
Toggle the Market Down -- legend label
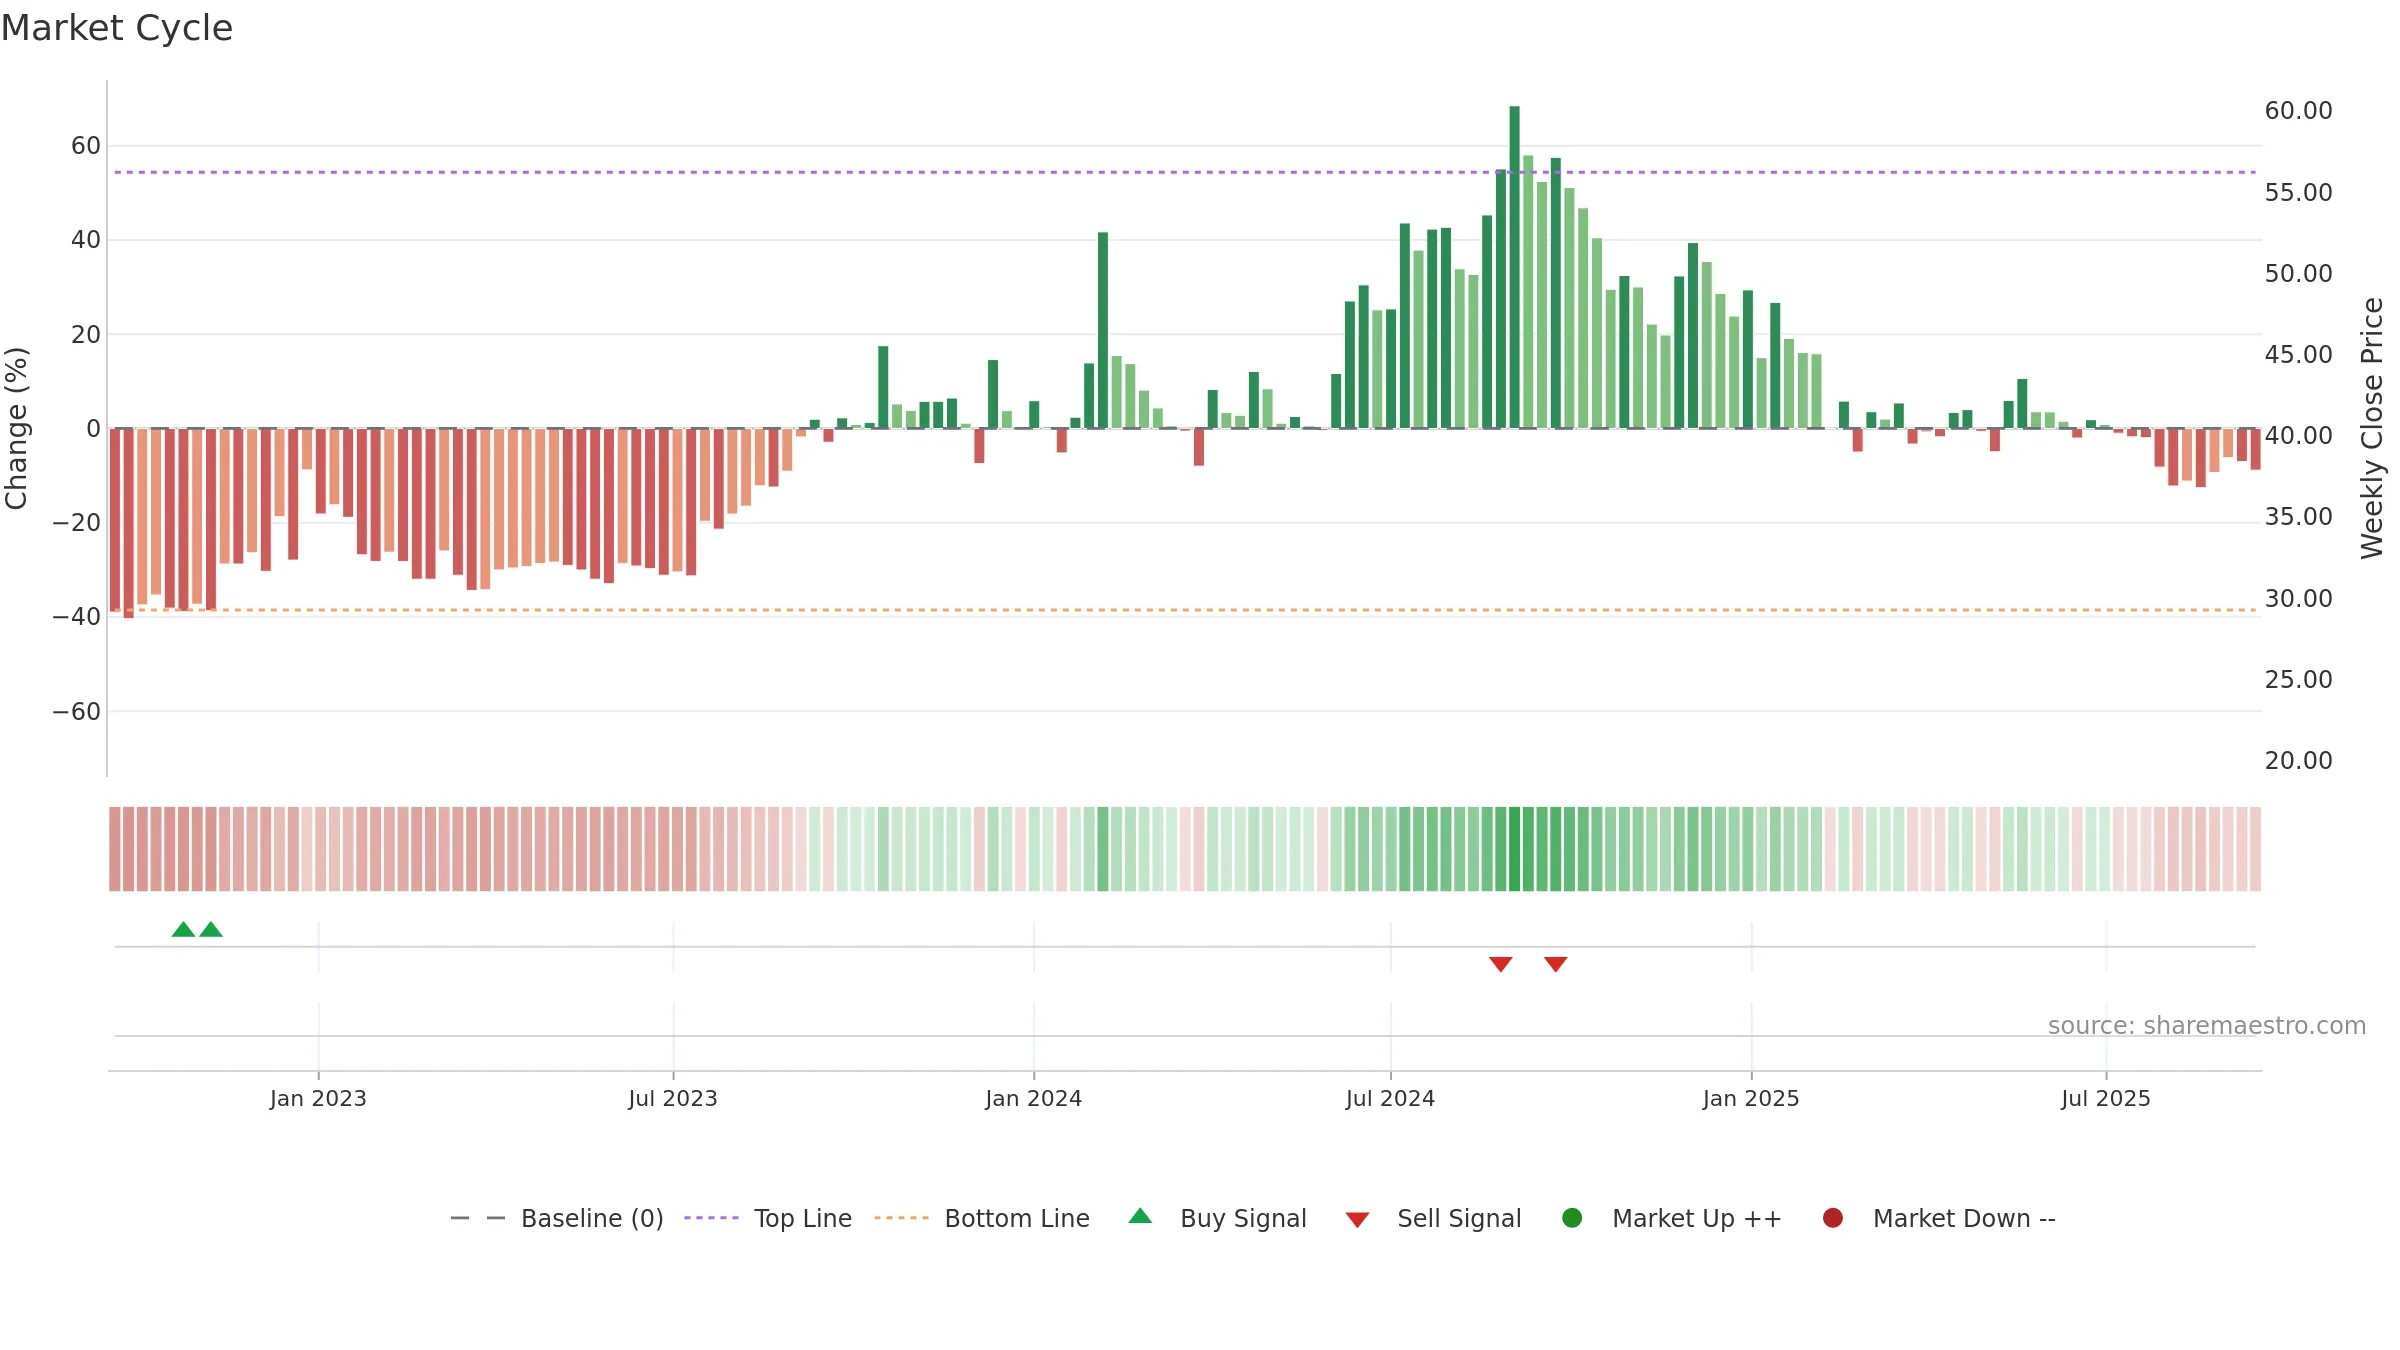pos(1964,1218)
